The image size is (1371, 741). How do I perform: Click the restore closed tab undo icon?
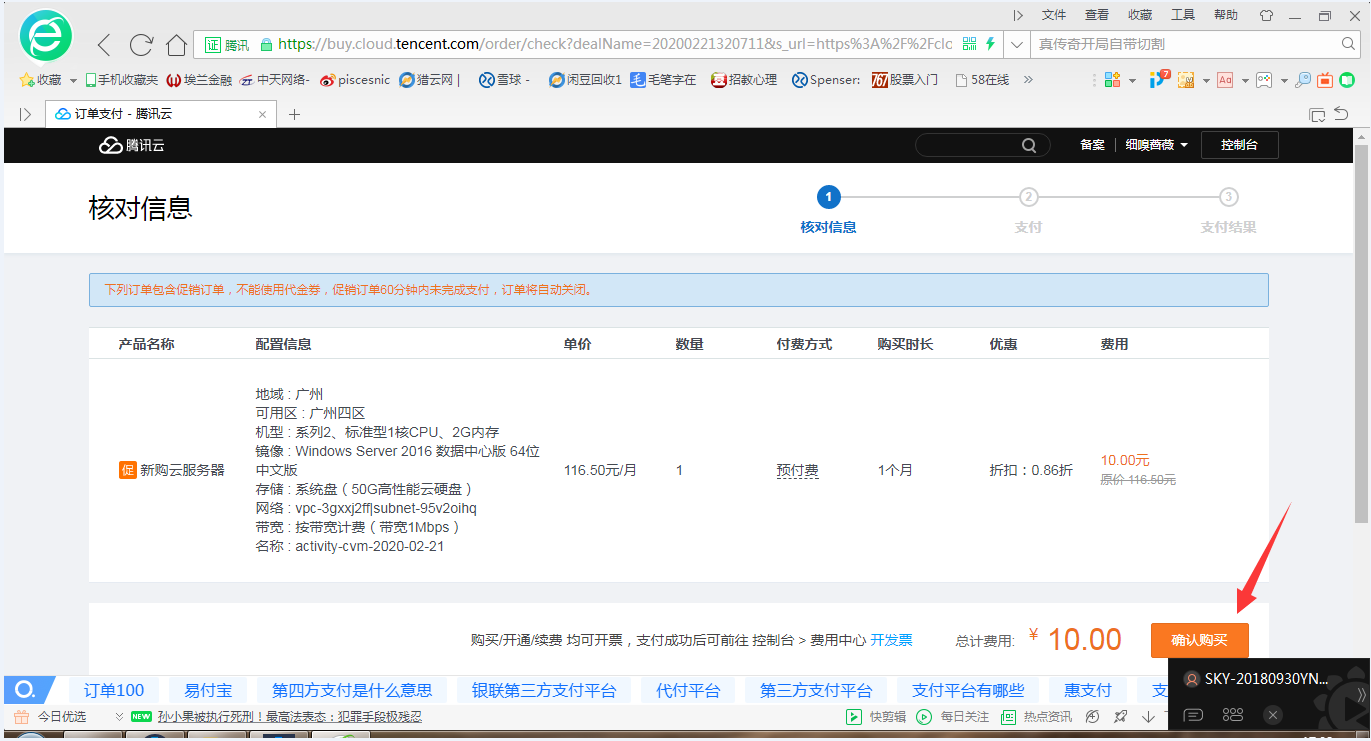point(1342,114)
